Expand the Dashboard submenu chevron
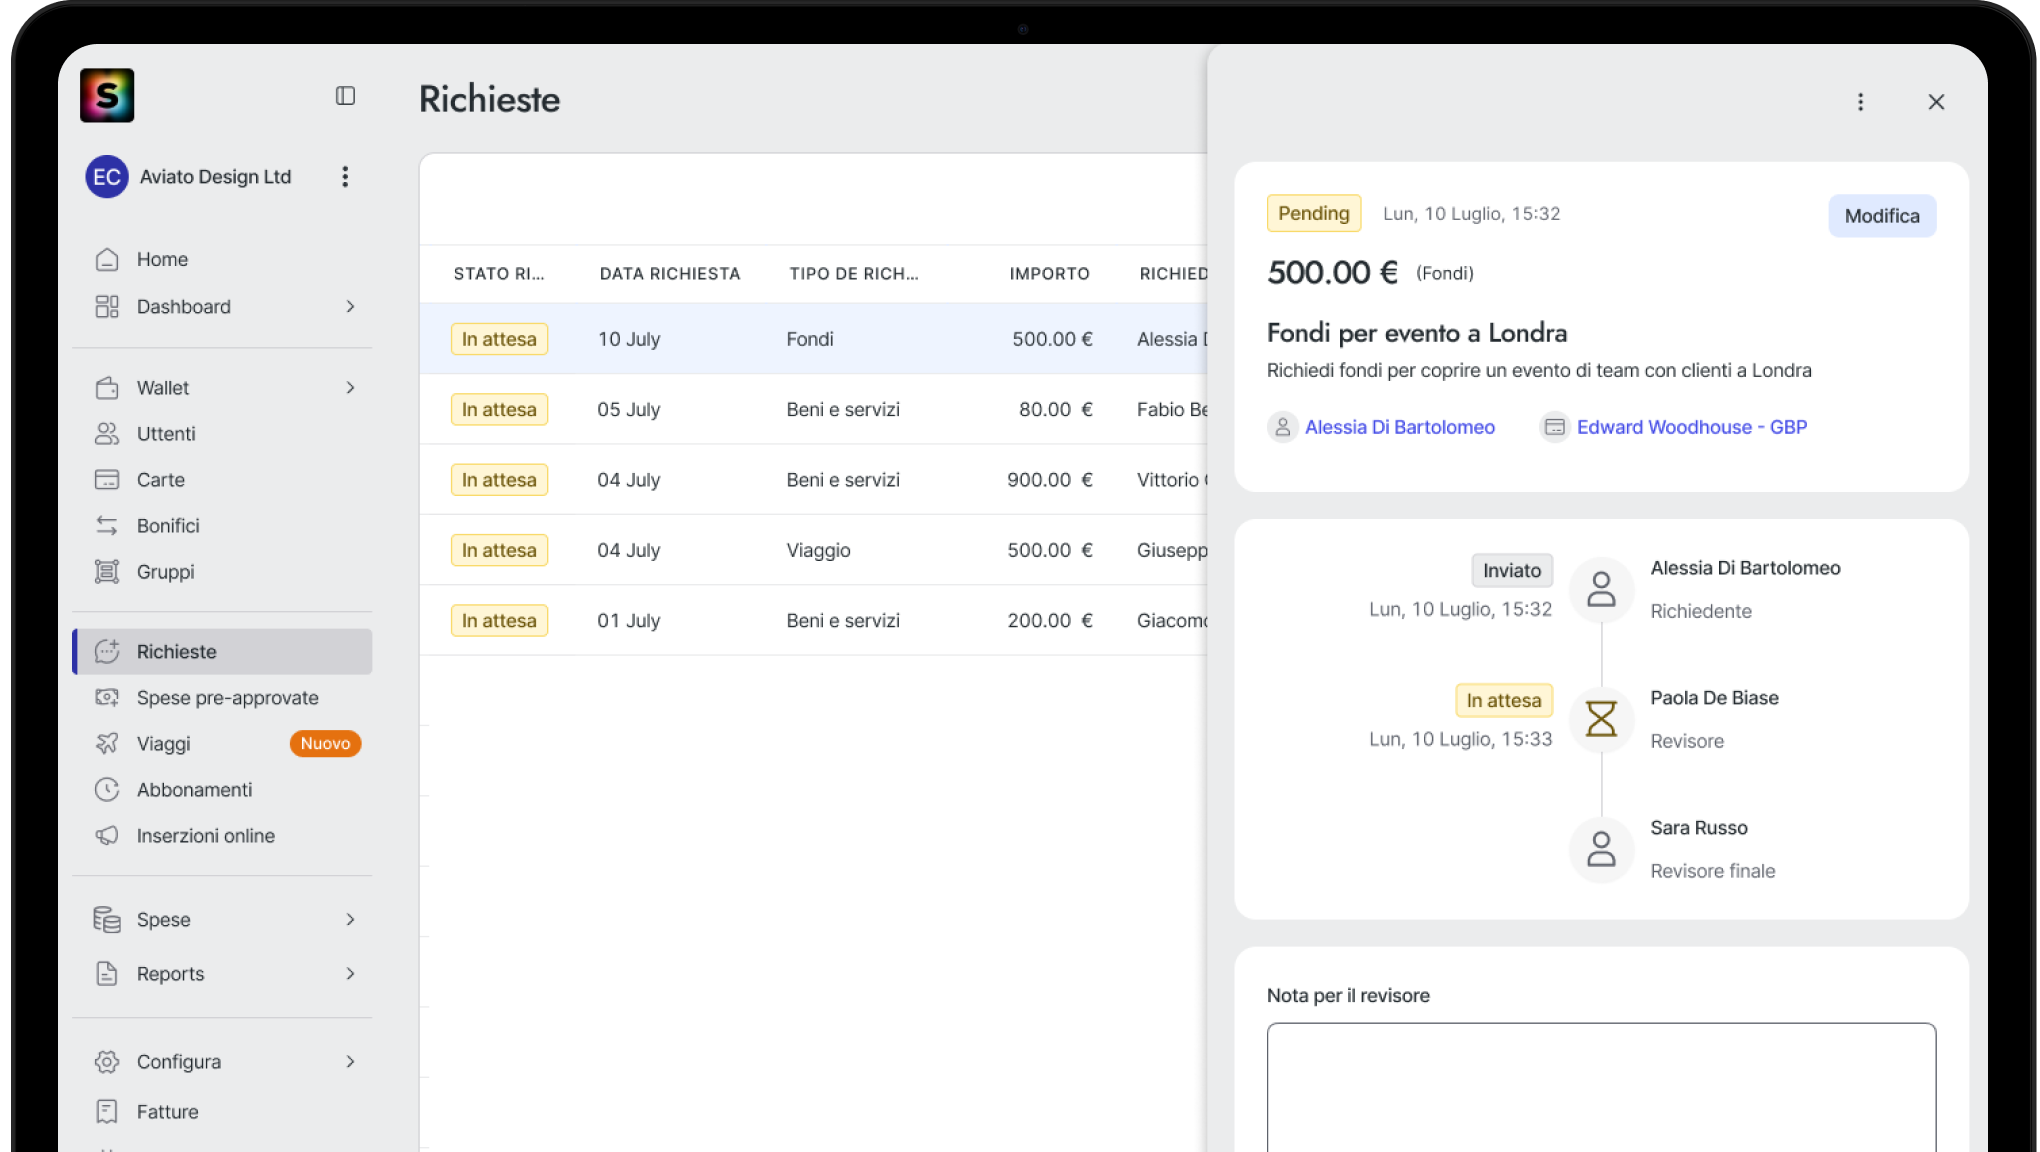The image size is (2040, 1152). pos(350,307)
